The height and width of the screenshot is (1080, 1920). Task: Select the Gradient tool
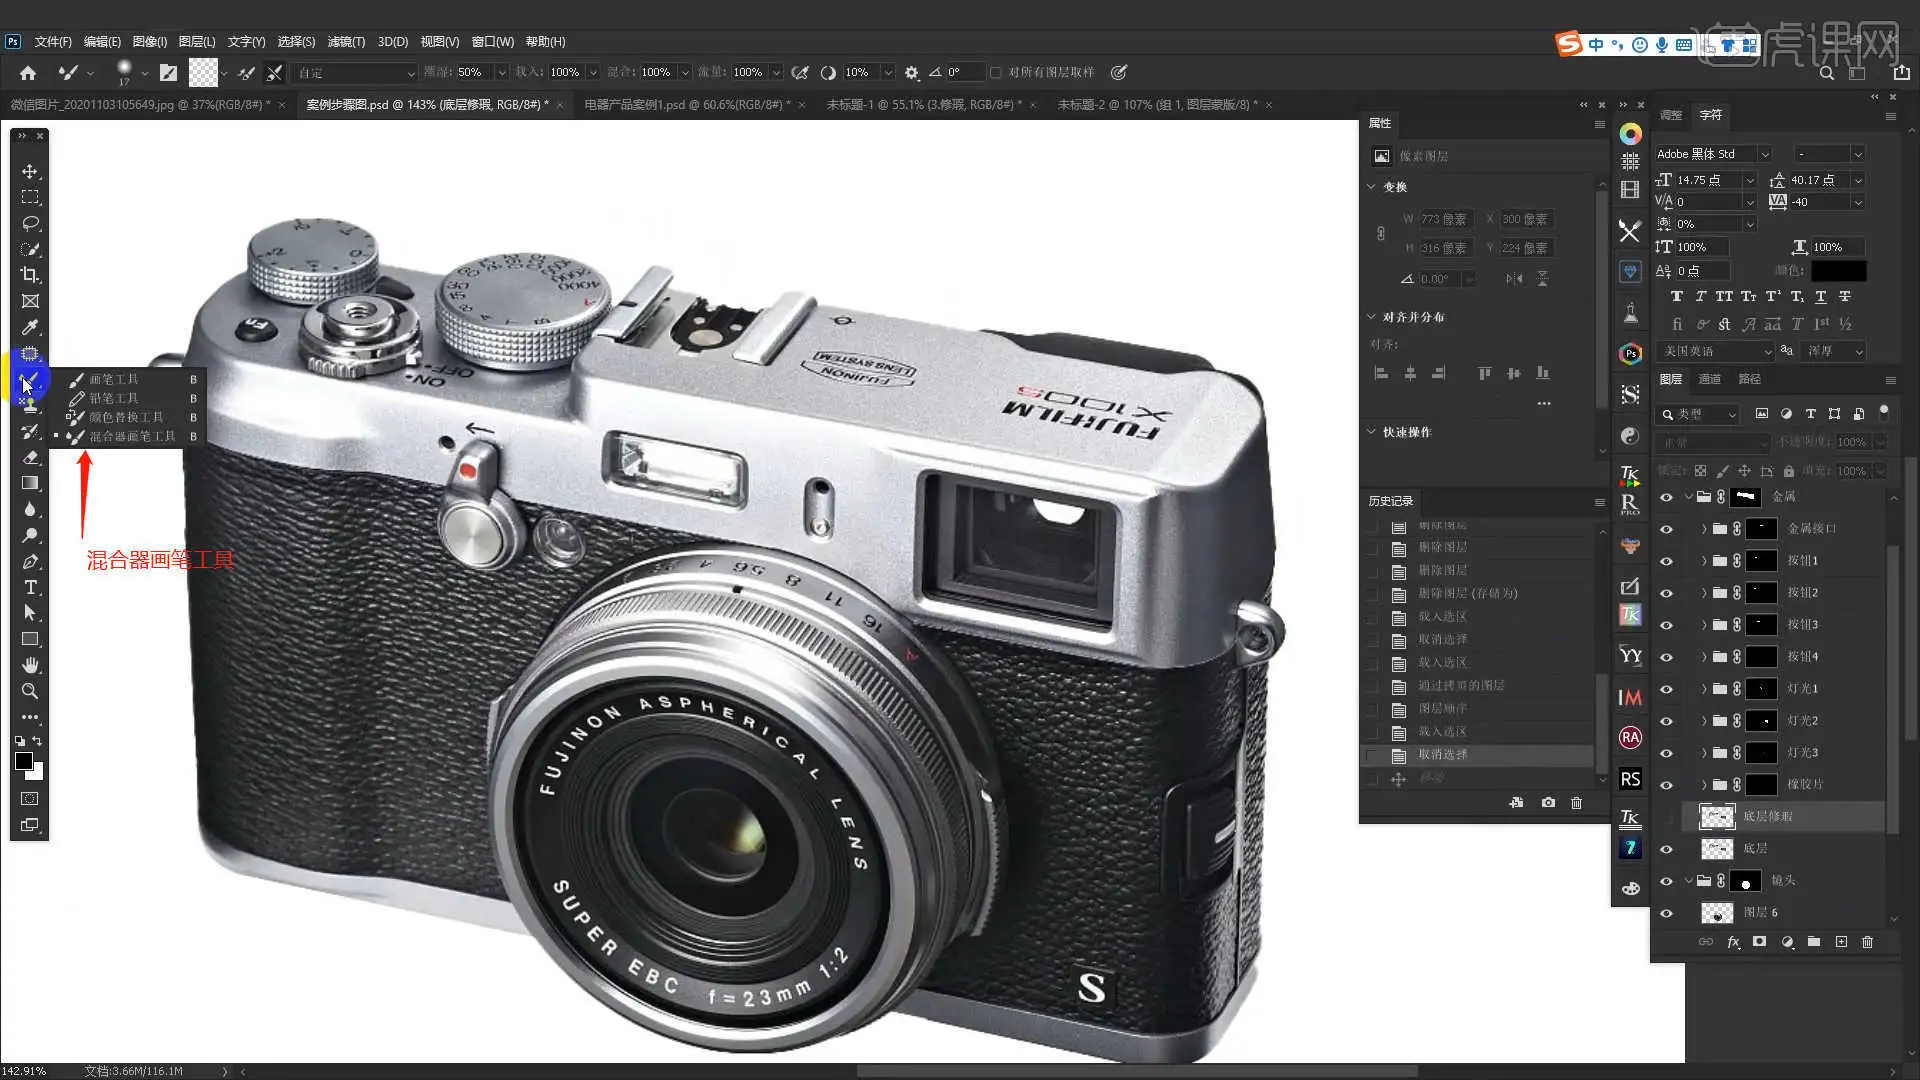(30, 483)
